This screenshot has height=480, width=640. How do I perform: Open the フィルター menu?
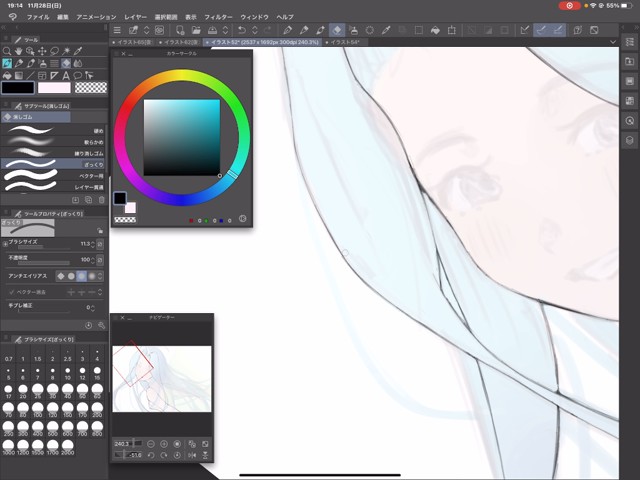(217, 17)
